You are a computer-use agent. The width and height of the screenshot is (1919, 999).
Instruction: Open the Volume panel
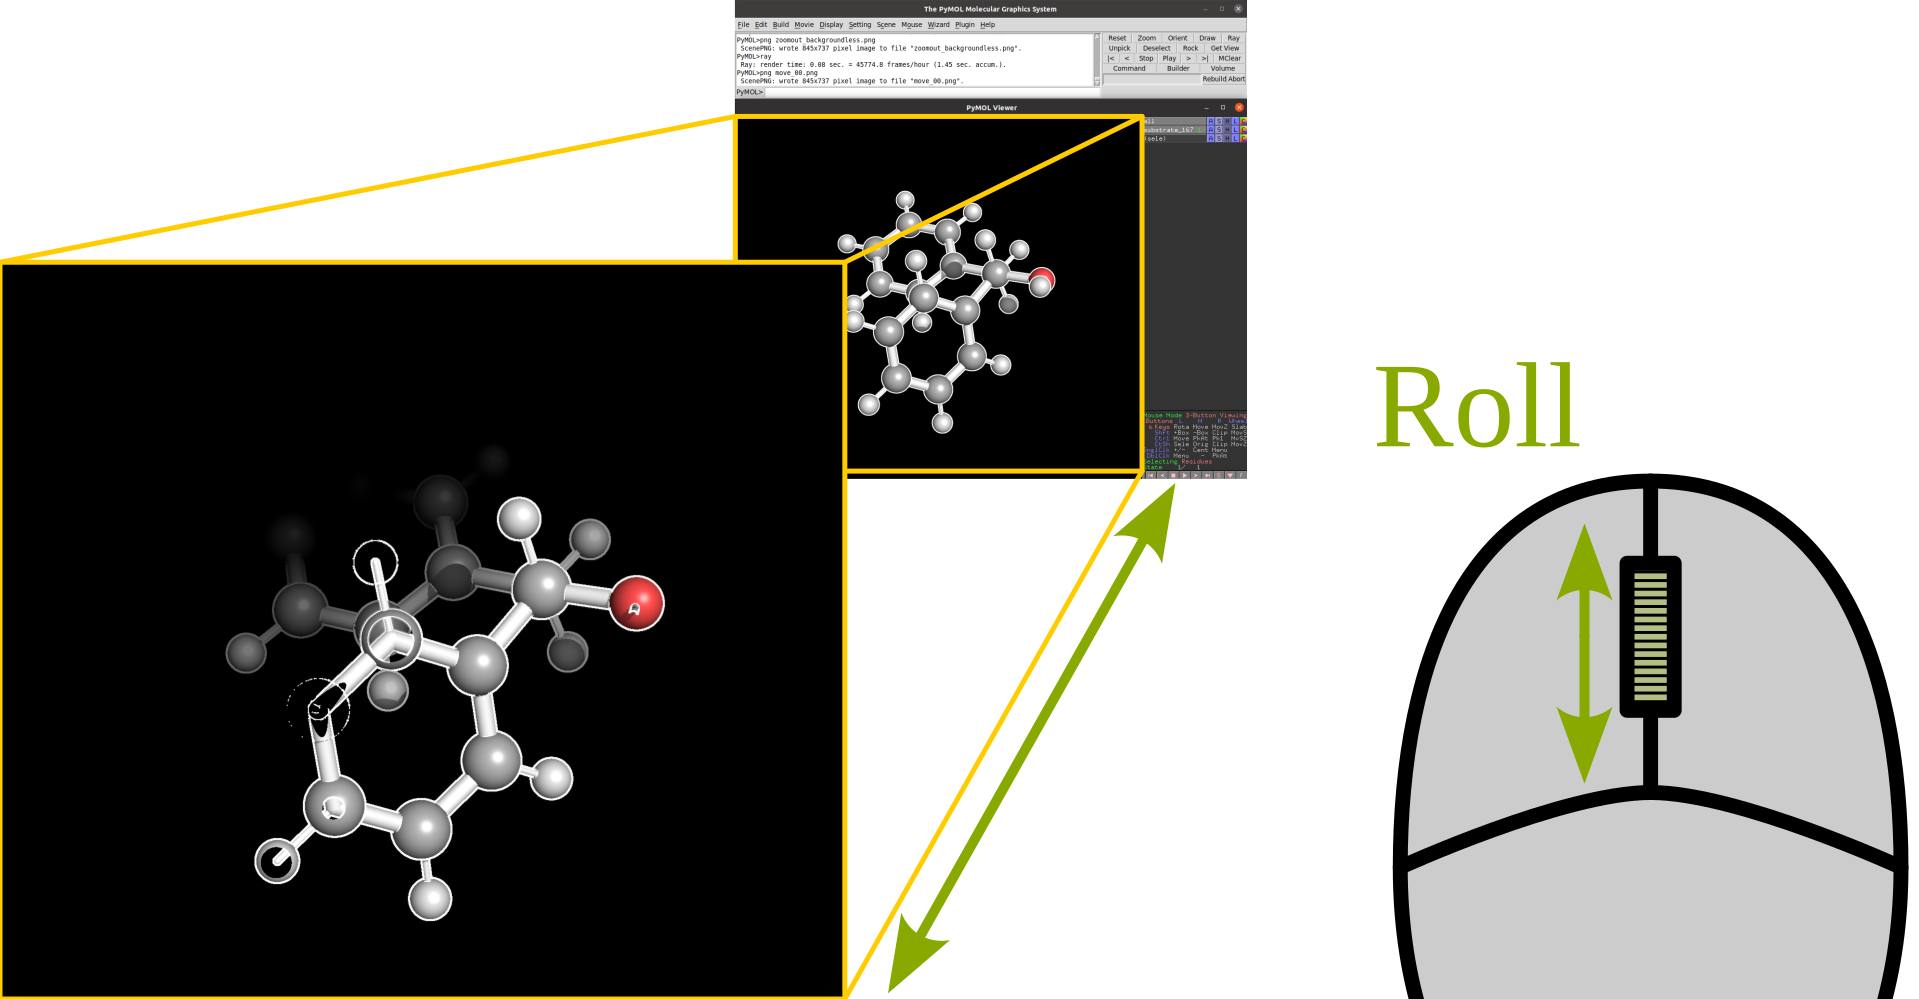pos(1223,69)
